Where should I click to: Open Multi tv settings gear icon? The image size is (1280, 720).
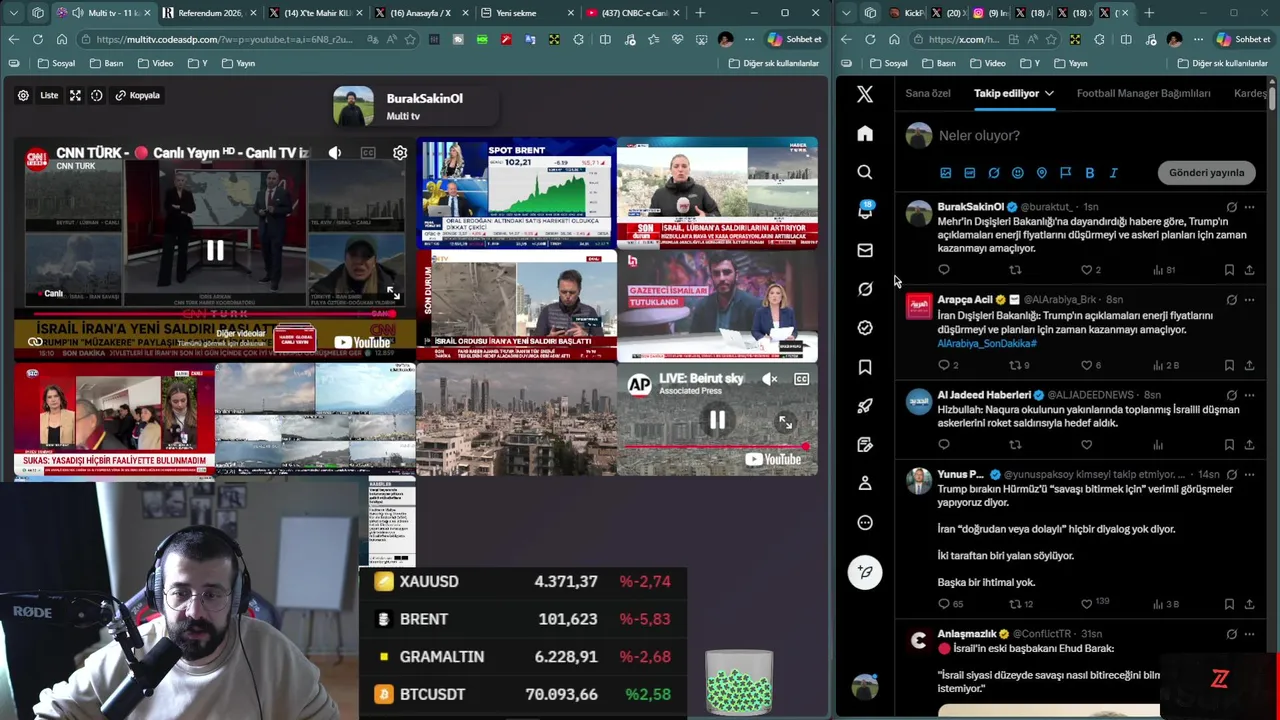23,95
